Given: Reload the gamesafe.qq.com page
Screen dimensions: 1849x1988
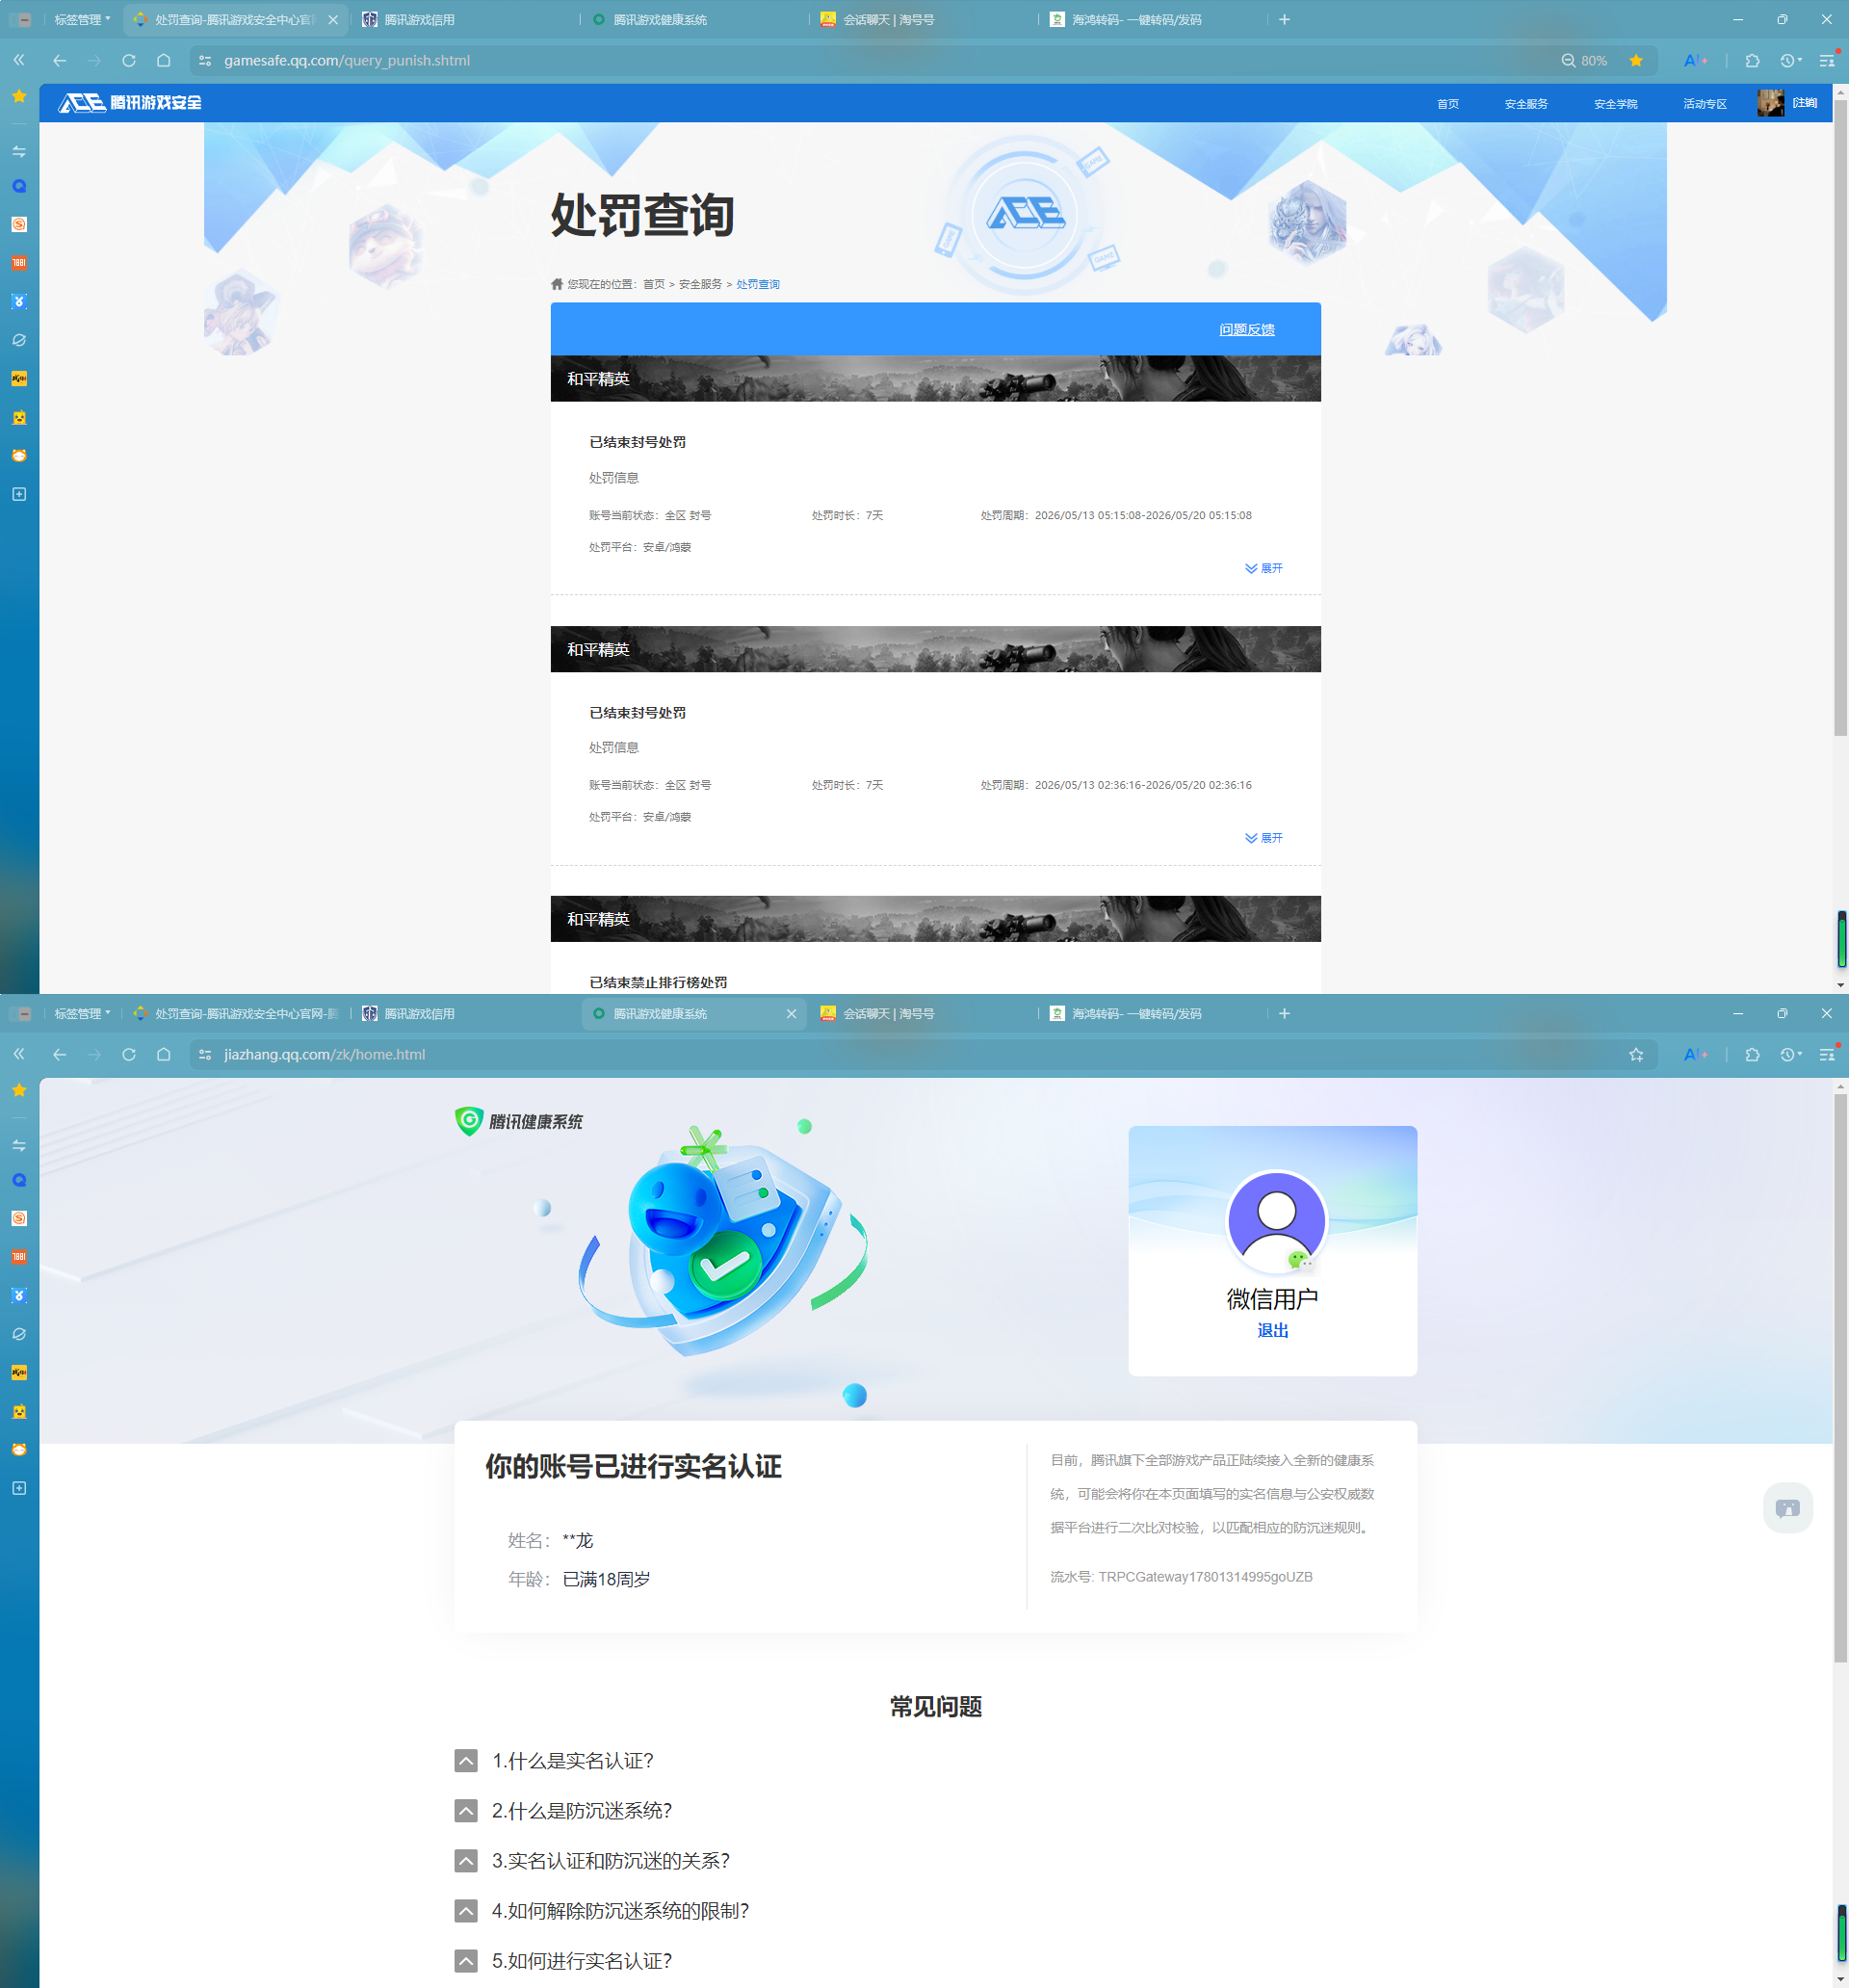Looking at the screenshot, I should coord(129,60).
